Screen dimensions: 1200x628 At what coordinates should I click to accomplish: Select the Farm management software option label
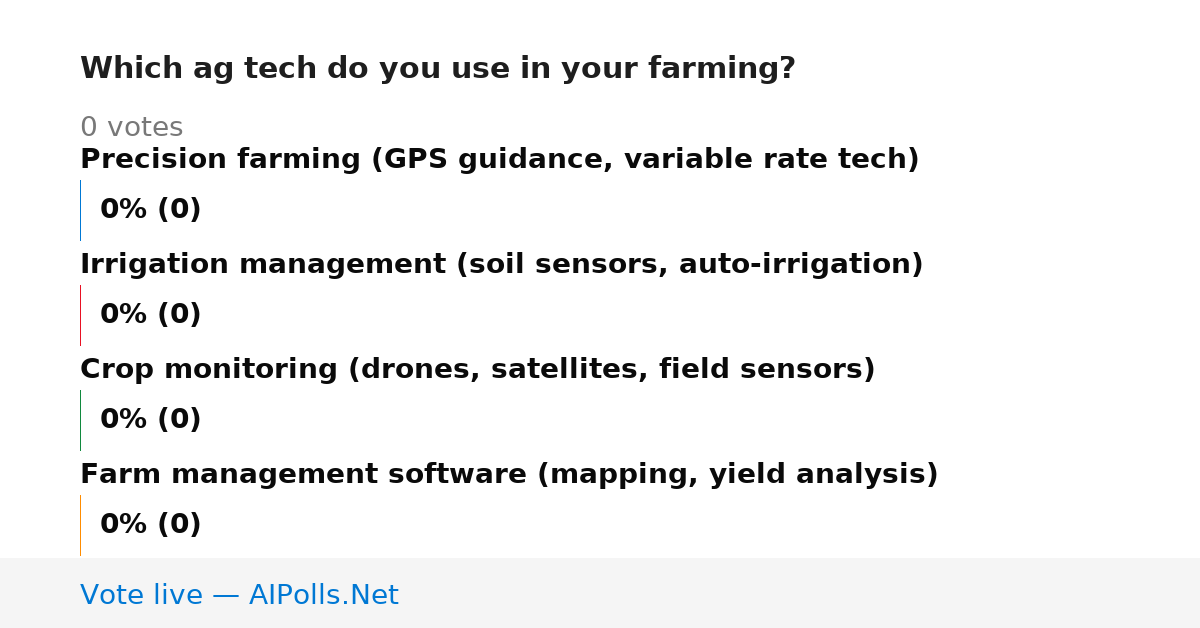[509, 475]
